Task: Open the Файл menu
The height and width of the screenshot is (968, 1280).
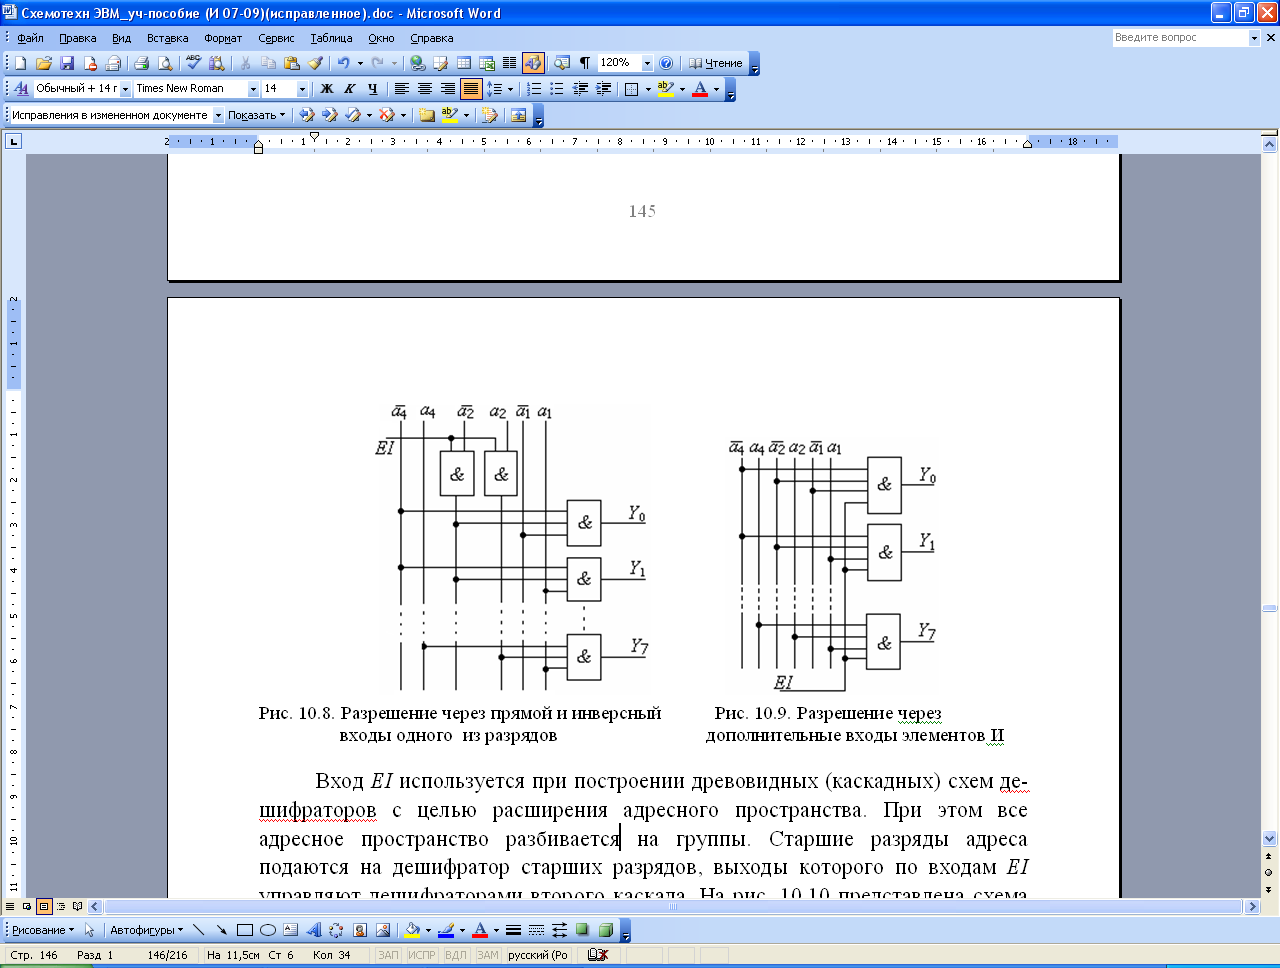Action: pos(30,38)
